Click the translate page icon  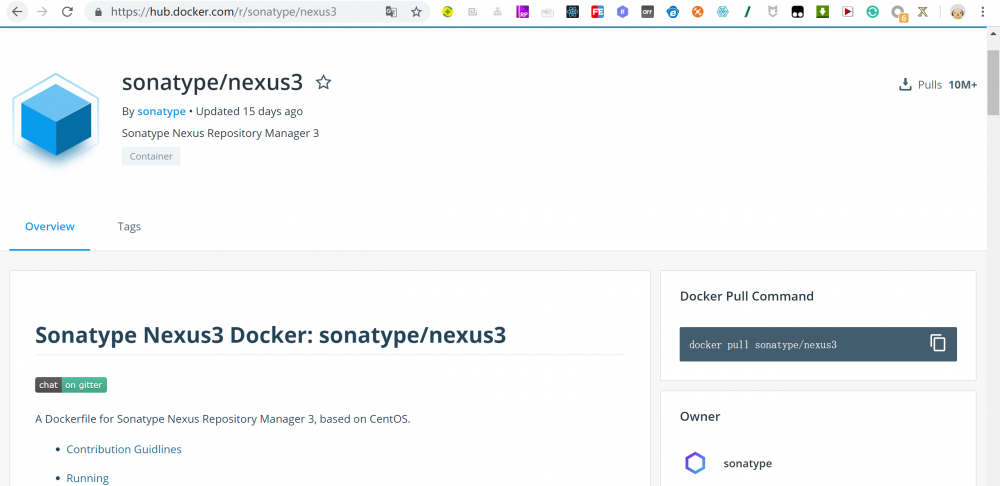[391, 12]
